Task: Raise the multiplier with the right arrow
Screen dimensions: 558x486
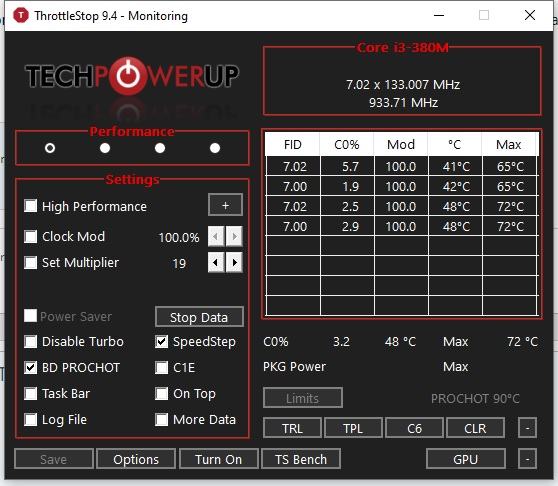Action: click(x=234, y=263)
